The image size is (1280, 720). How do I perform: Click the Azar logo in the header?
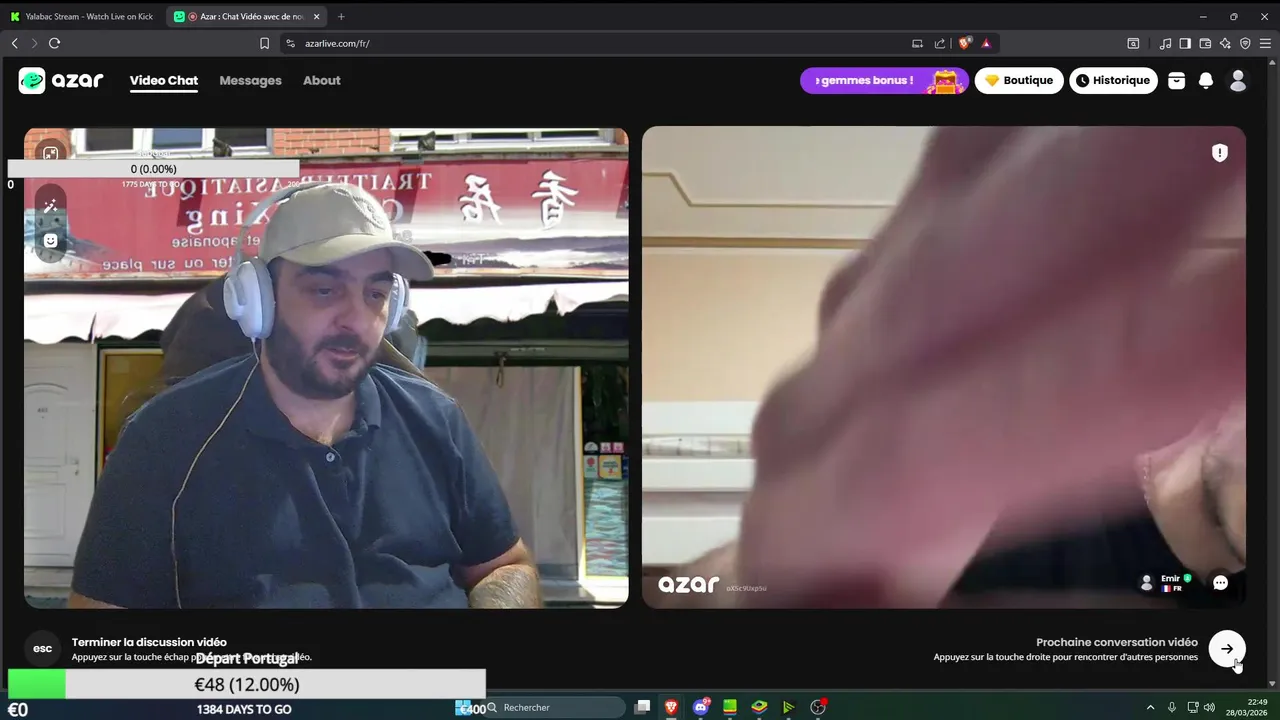pos(61,81)
